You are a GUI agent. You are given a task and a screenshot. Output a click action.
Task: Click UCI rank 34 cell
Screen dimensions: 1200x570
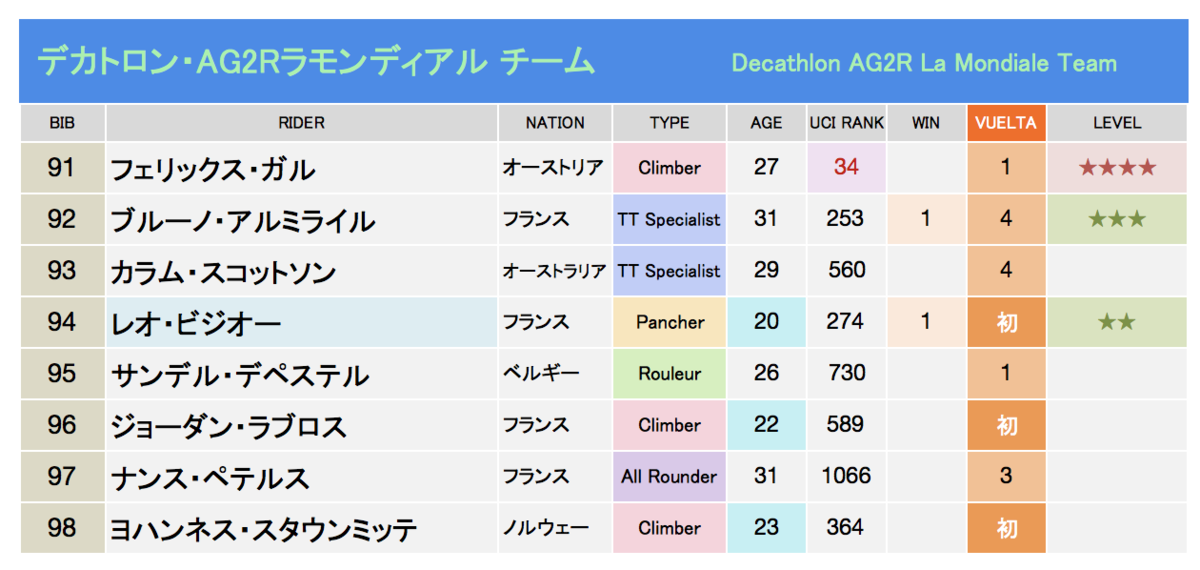846,167
